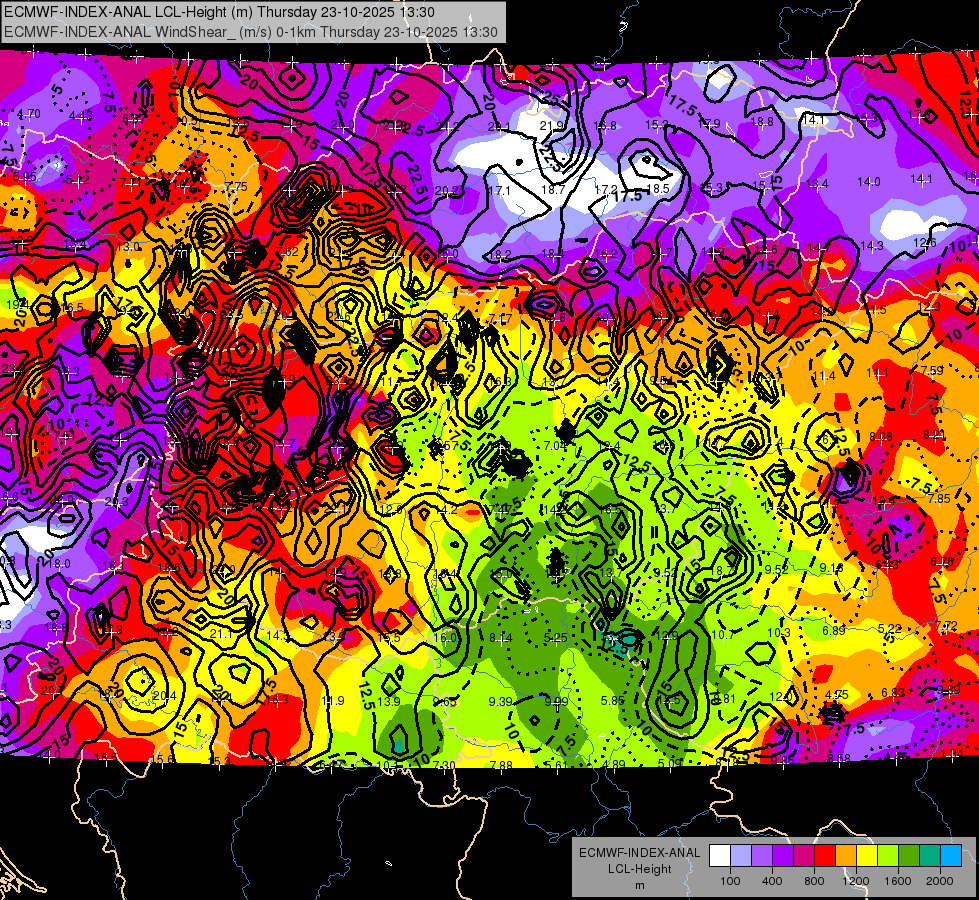The width and height of the screenshot is (979, 900).
Task: Click the 11.4 value in the orange area
Action: click(824, 375)
